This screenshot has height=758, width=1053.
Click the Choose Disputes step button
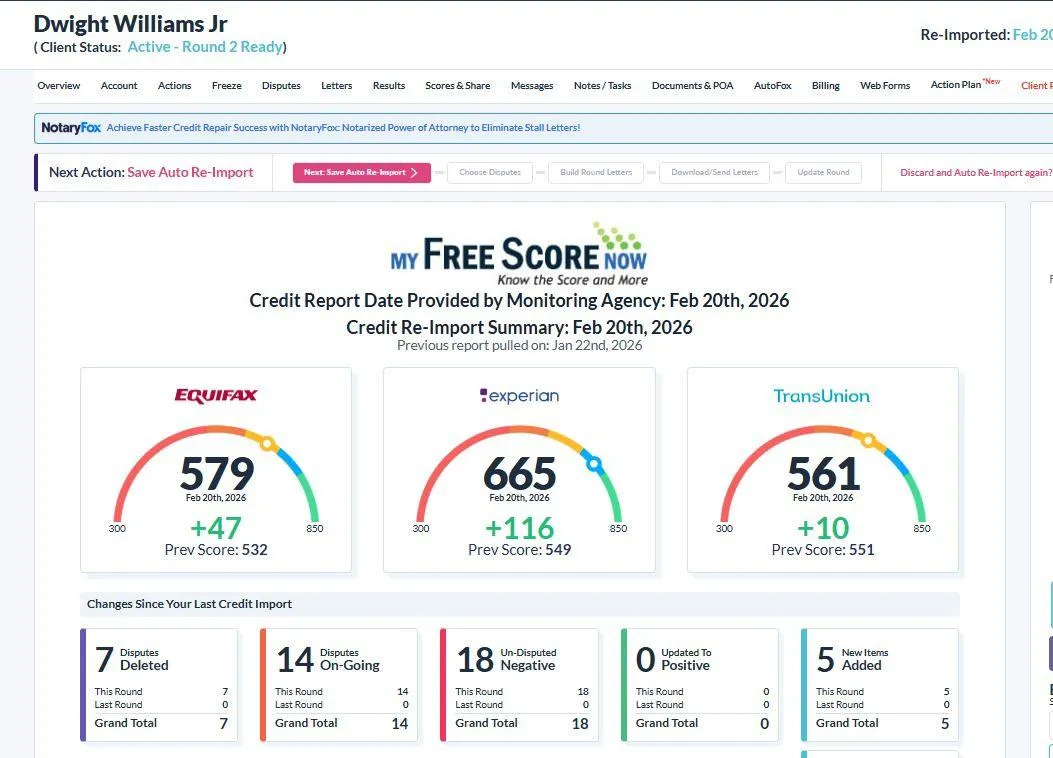point(490,173)
